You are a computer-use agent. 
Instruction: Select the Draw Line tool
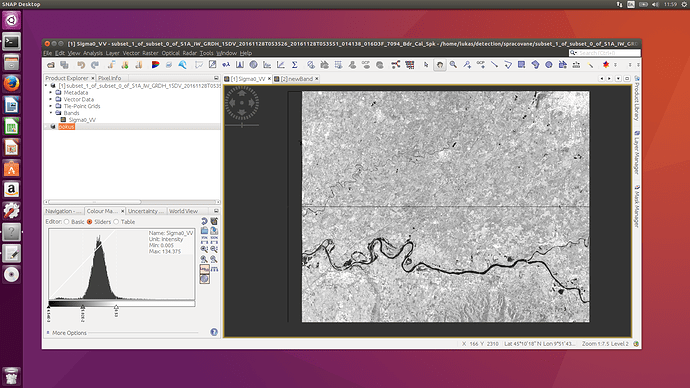[494, 65]
